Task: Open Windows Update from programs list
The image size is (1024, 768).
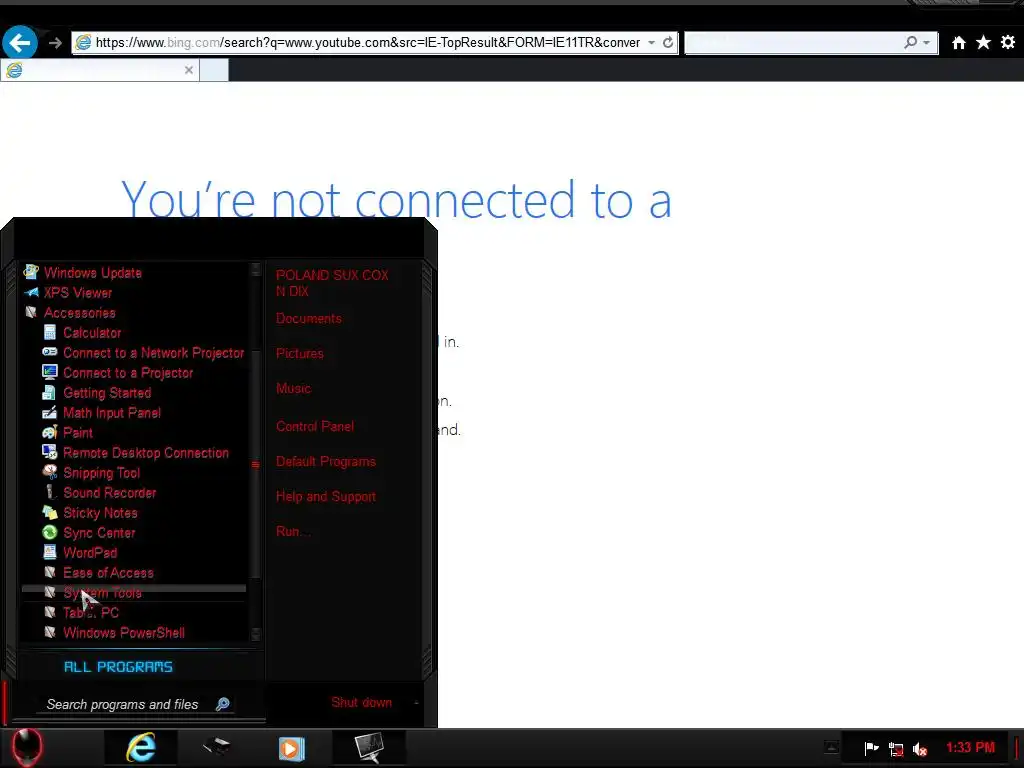Action: (92, 273)
